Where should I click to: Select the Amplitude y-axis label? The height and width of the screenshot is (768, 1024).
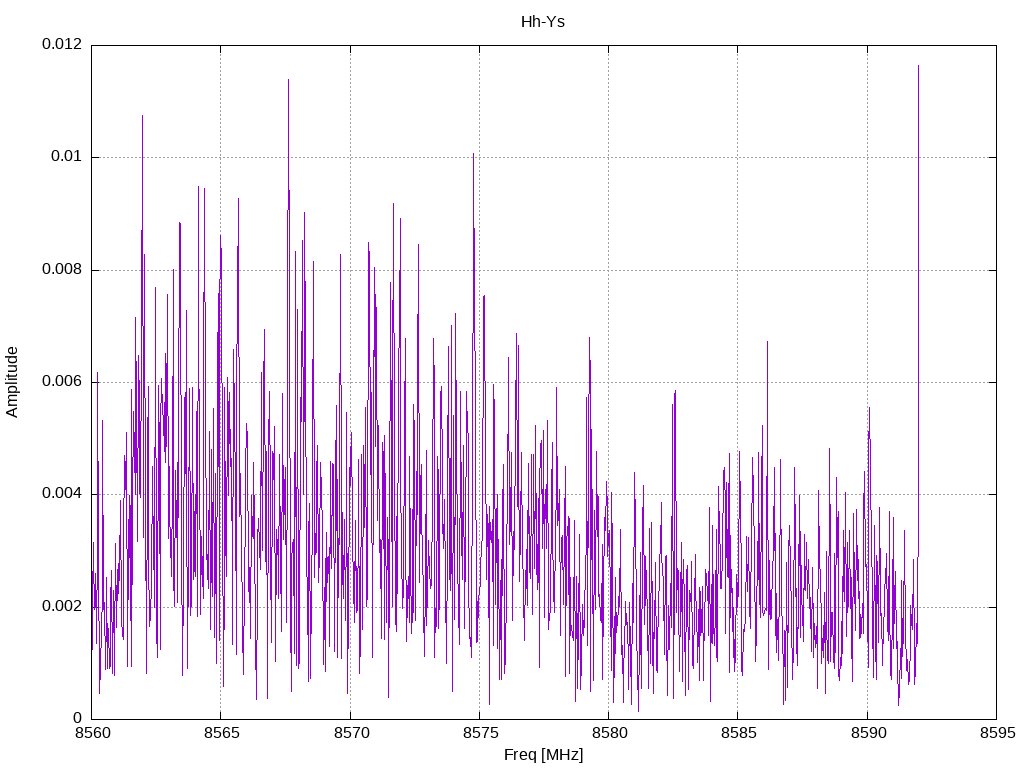12,382
